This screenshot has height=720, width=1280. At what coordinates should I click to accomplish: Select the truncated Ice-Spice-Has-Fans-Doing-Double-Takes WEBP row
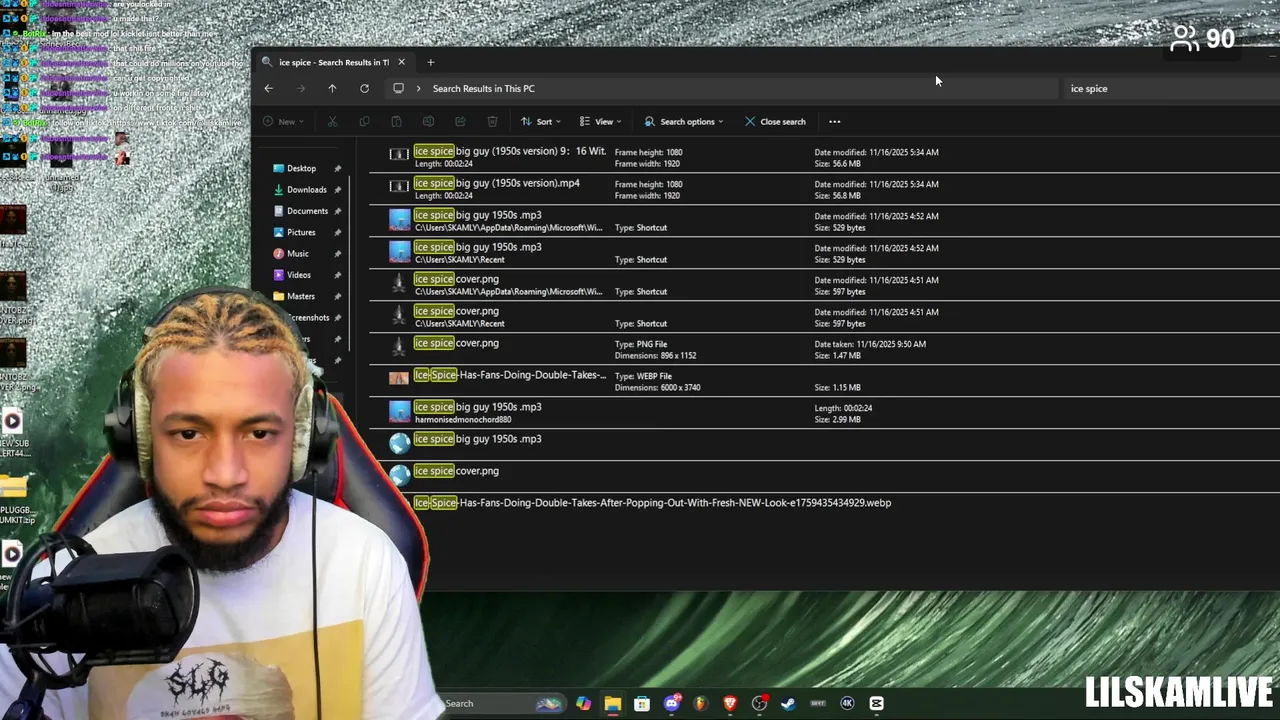[x=825, y=381]
